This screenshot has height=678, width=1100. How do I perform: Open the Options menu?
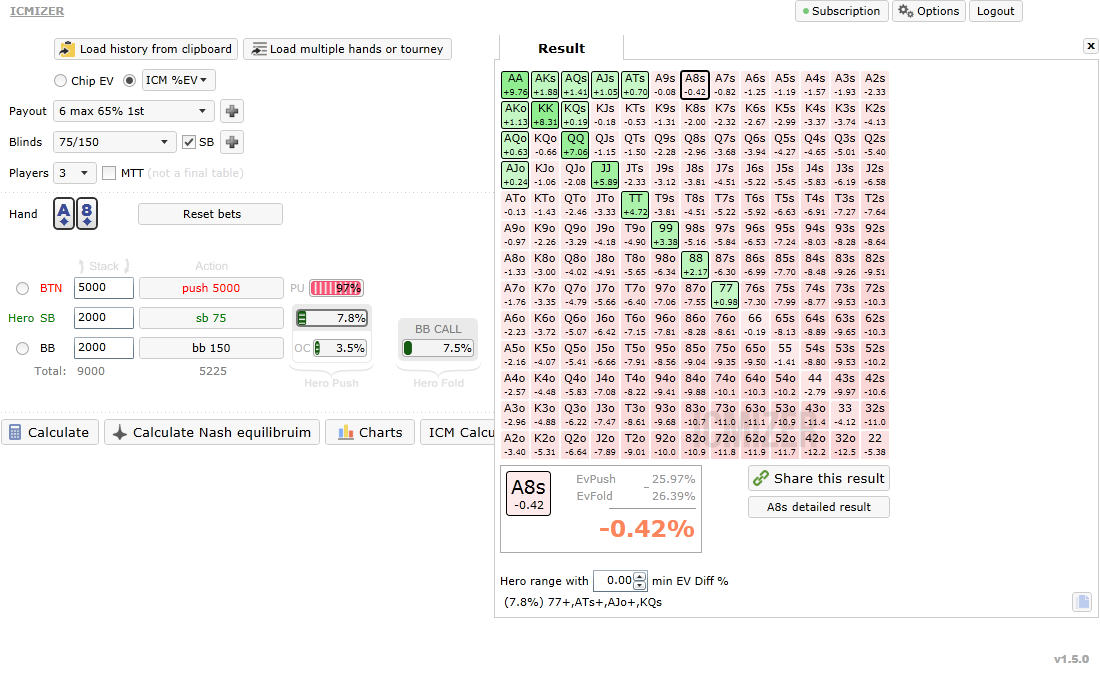(929, 11)
